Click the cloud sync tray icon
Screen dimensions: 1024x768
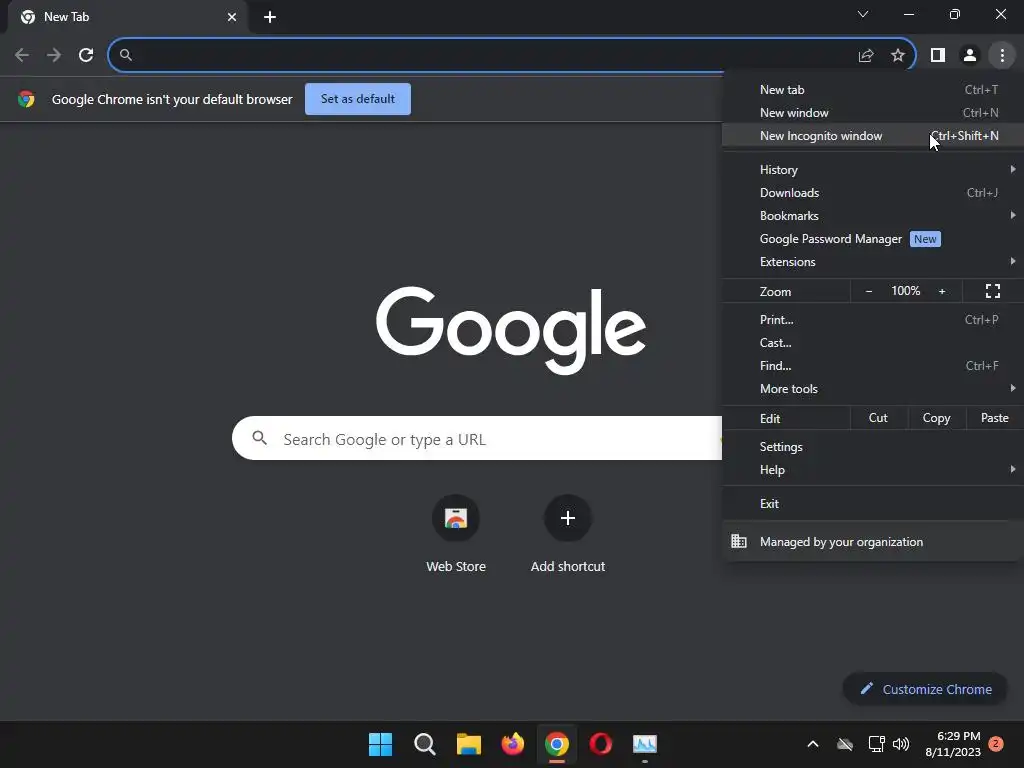tap(845, 744)
